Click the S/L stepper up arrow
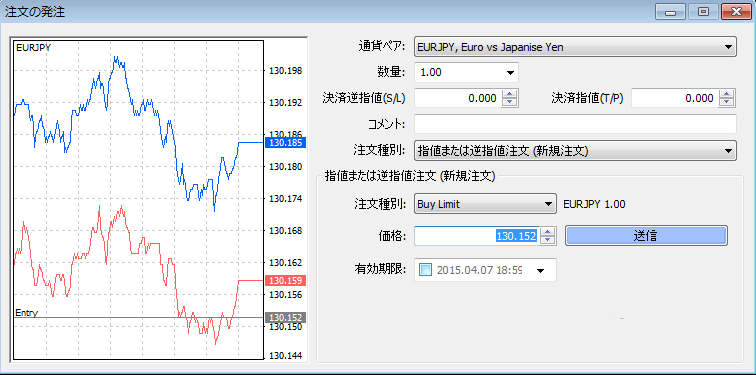 coord(510,94)
